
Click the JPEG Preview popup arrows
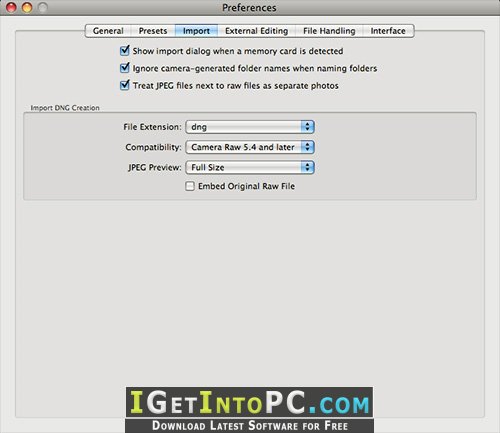307,167
